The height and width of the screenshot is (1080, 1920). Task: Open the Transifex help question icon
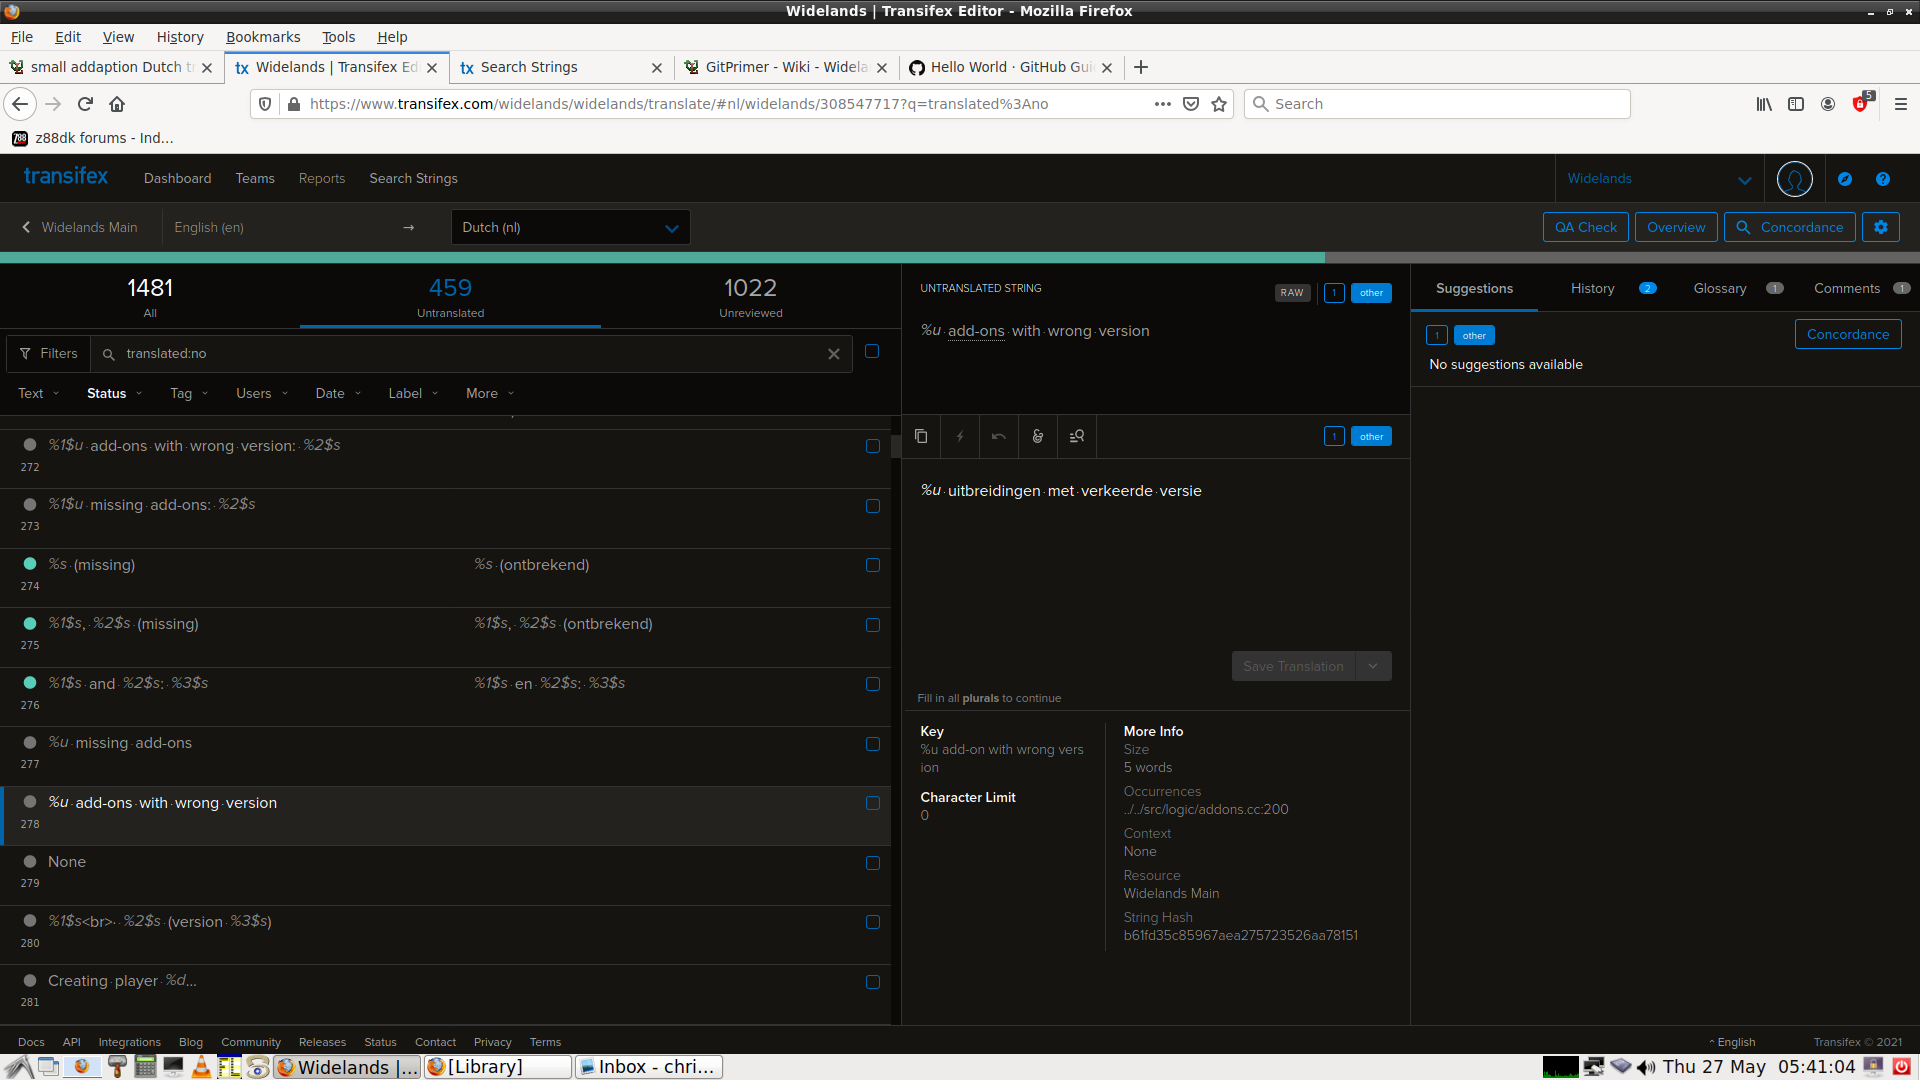coord(1883,179)
